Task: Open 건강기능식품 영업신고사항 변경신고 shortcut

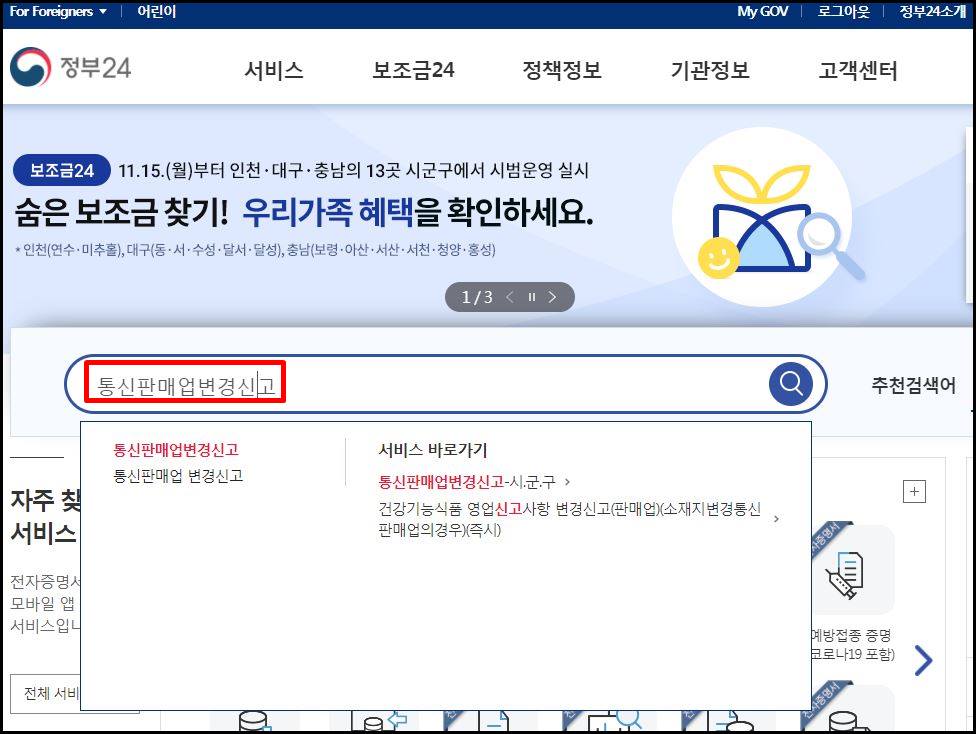Action: (570, 519)
